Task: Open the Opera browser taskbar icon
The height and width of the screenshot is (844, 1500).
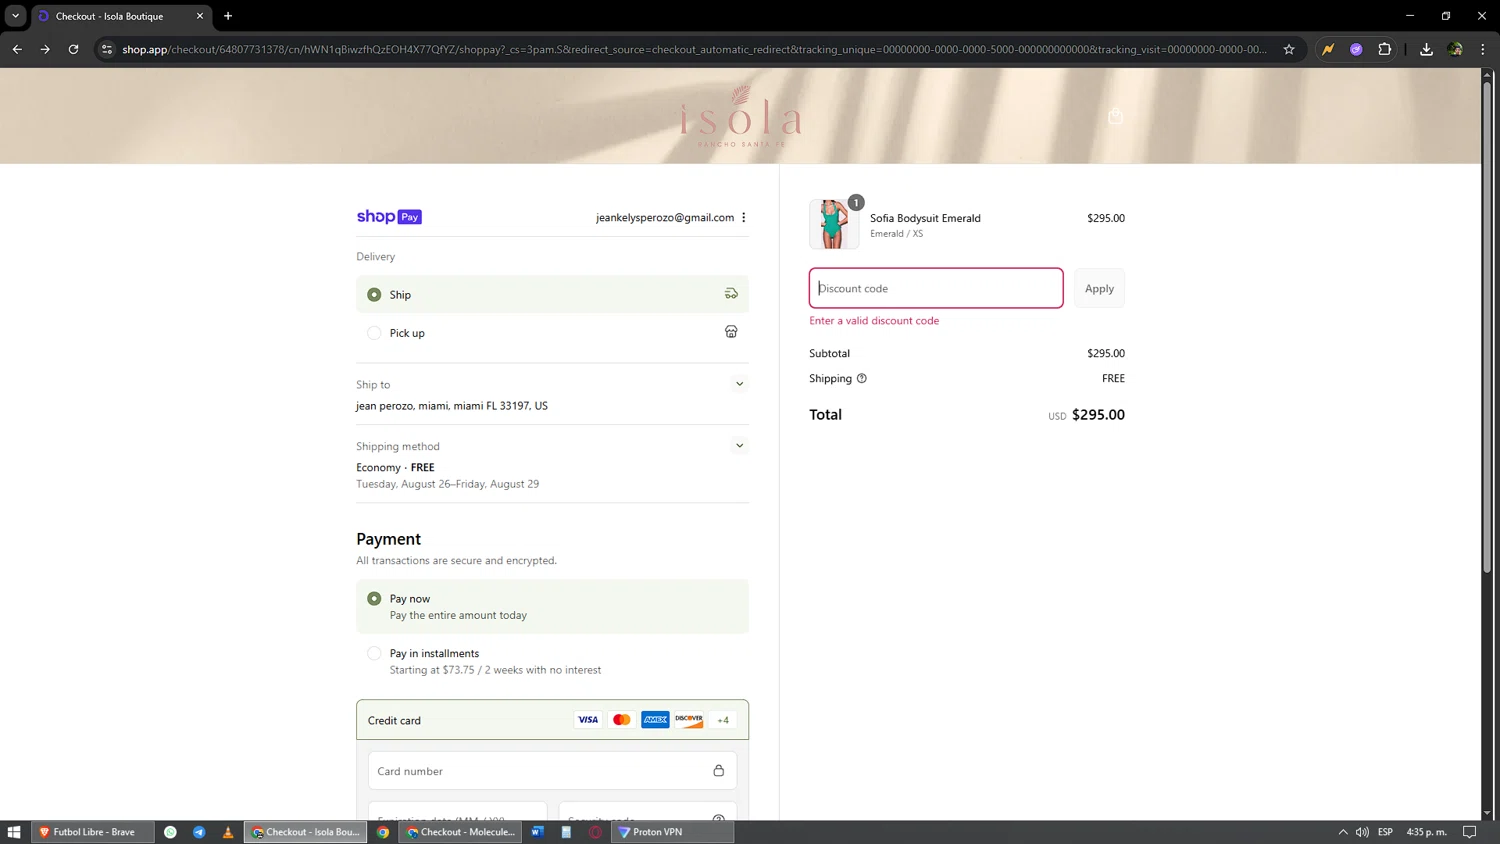Action: click(x=595, y=832)
